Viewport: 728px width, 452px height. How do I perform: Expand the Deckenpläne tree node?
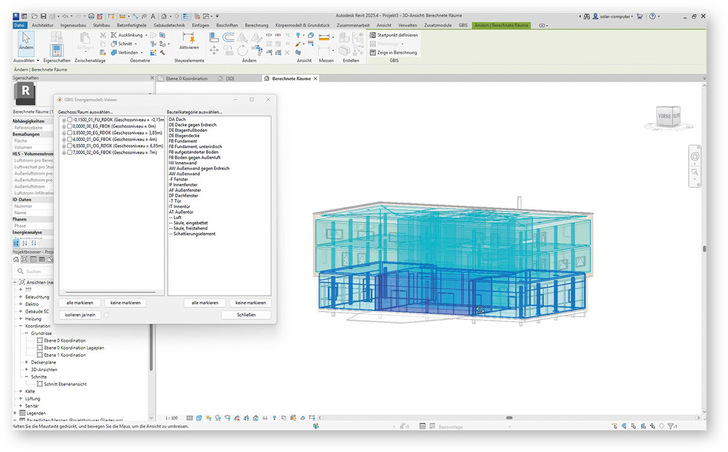tap(27, 362)
